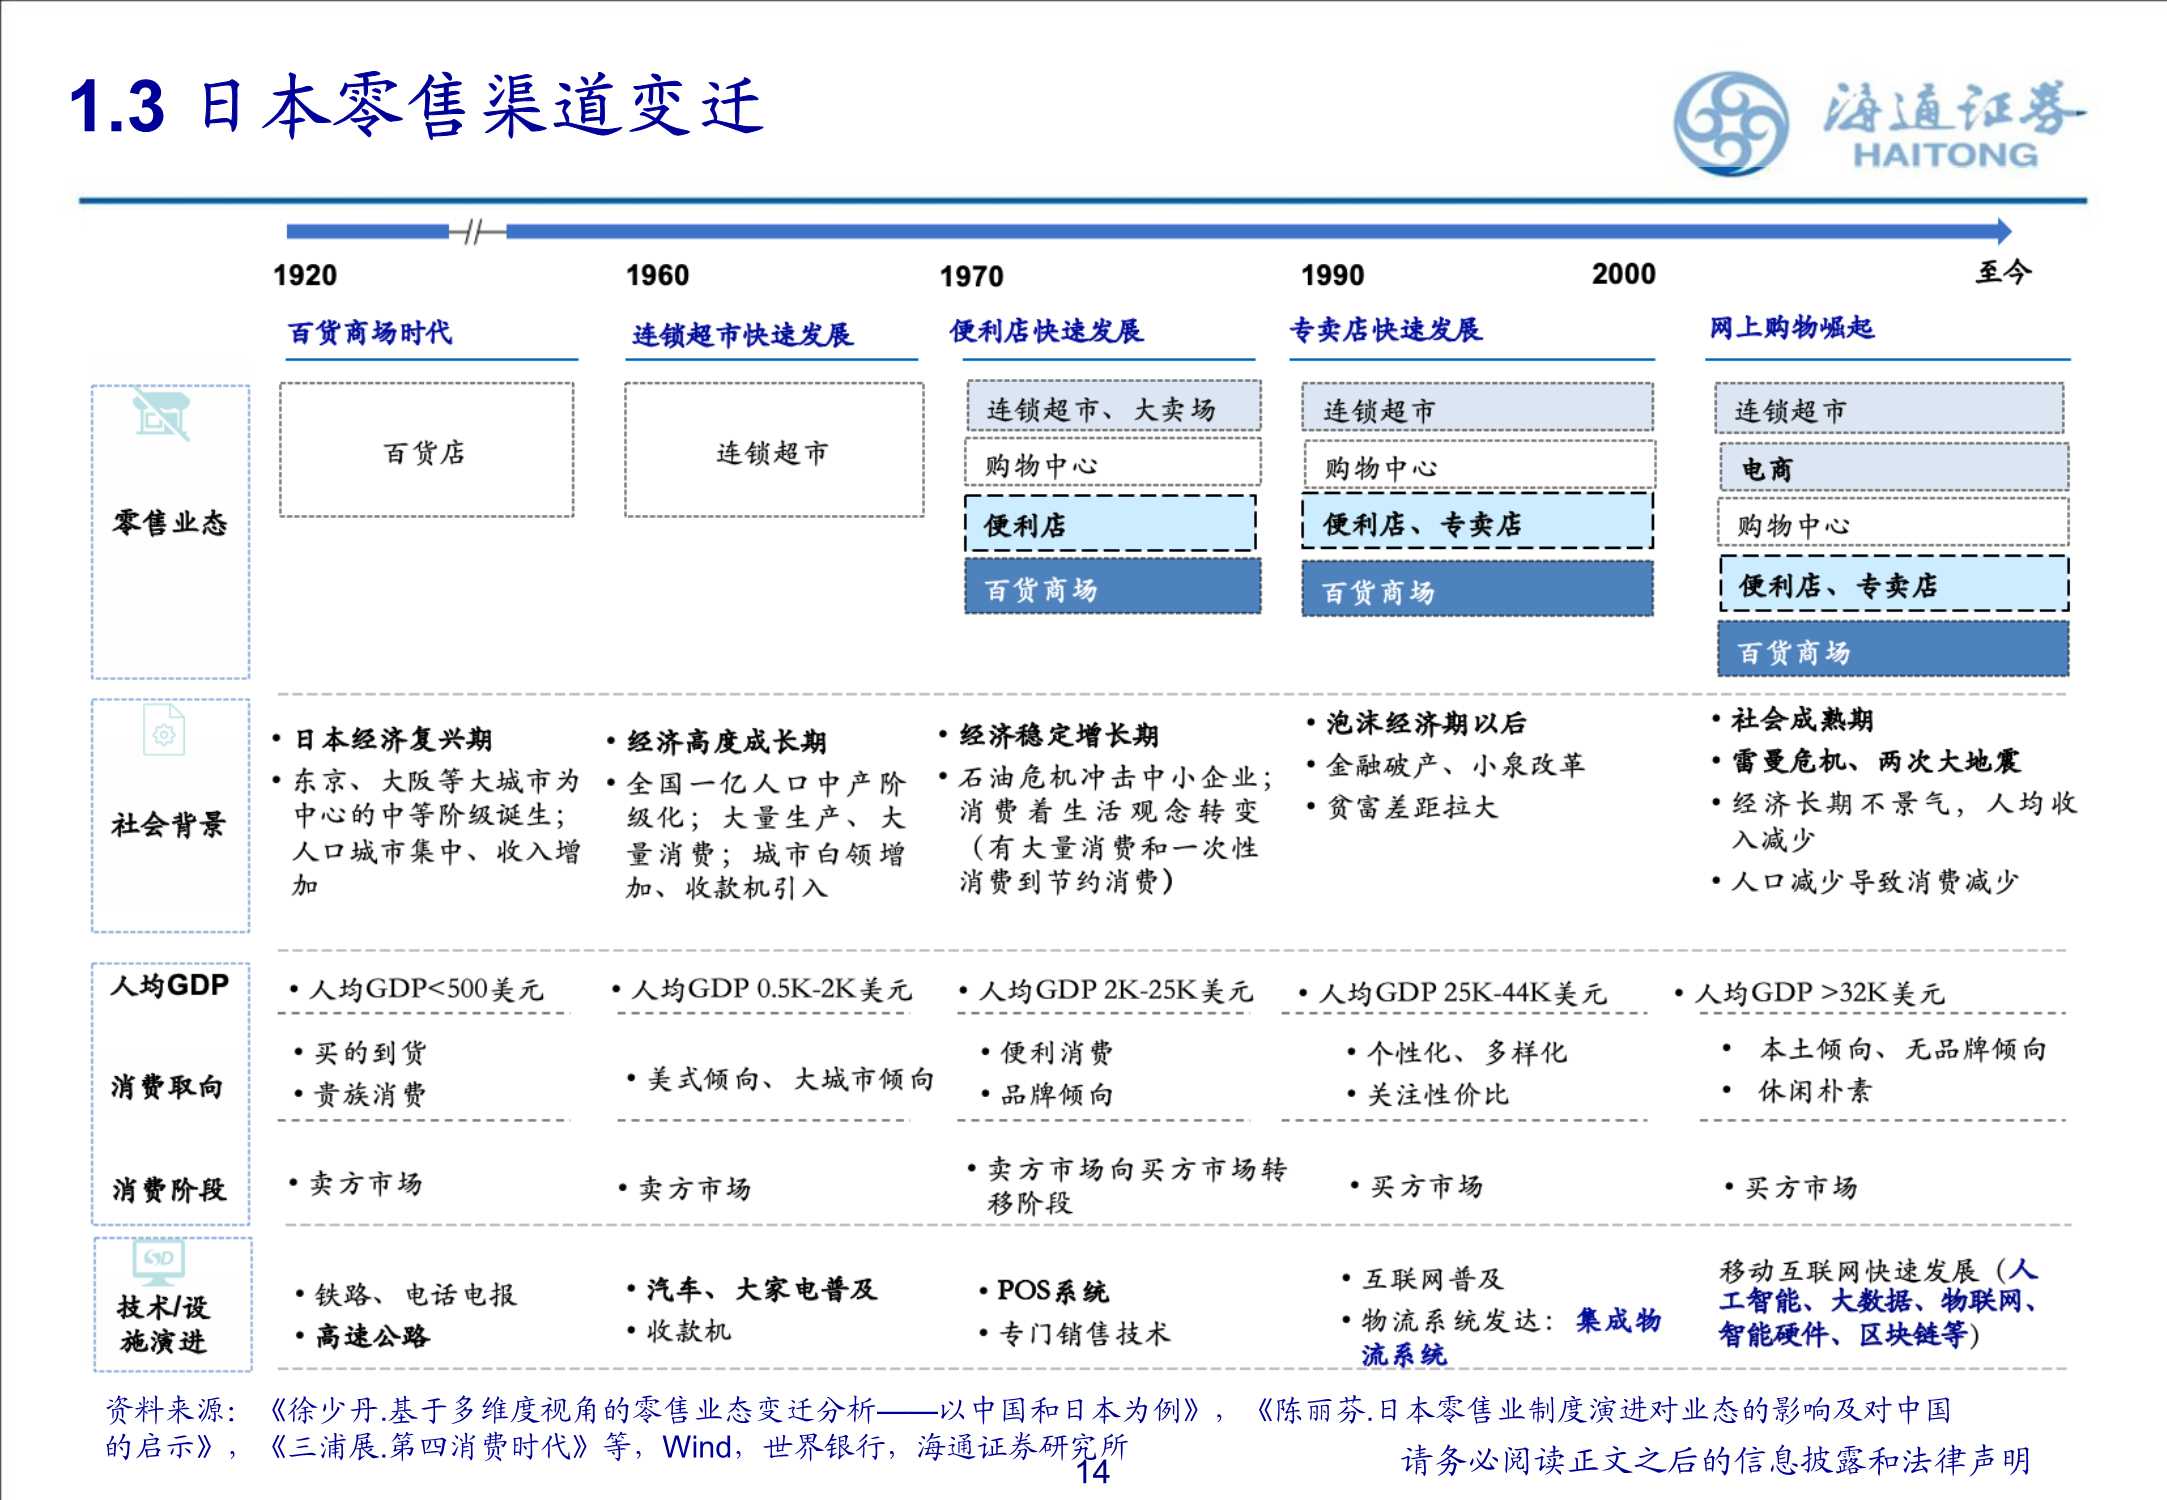Select 移动互联网快速发展 text
This screenshot has width=2167, height=1500.
tap(1849, 1270)
